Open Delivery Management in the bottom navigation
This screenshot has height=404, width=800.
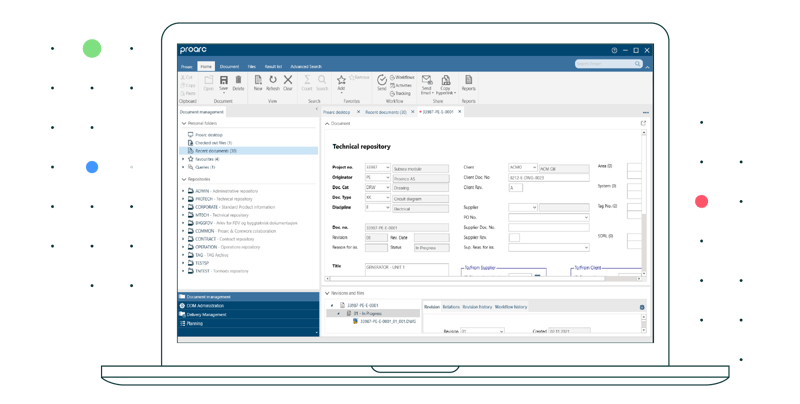(x=248, y=315)
